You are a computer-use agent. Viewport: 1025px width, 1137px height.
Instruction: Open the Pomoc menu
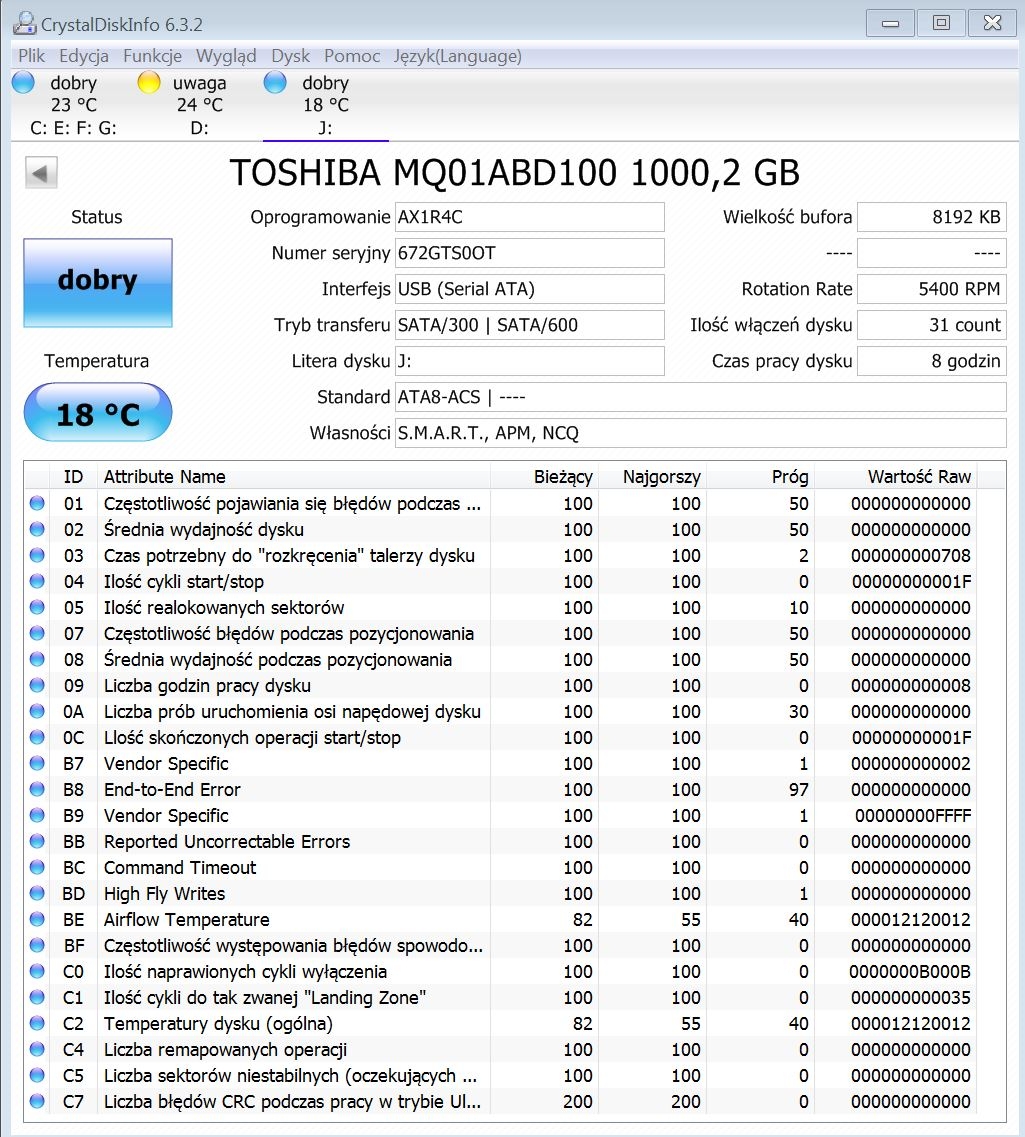pos(352,56)
